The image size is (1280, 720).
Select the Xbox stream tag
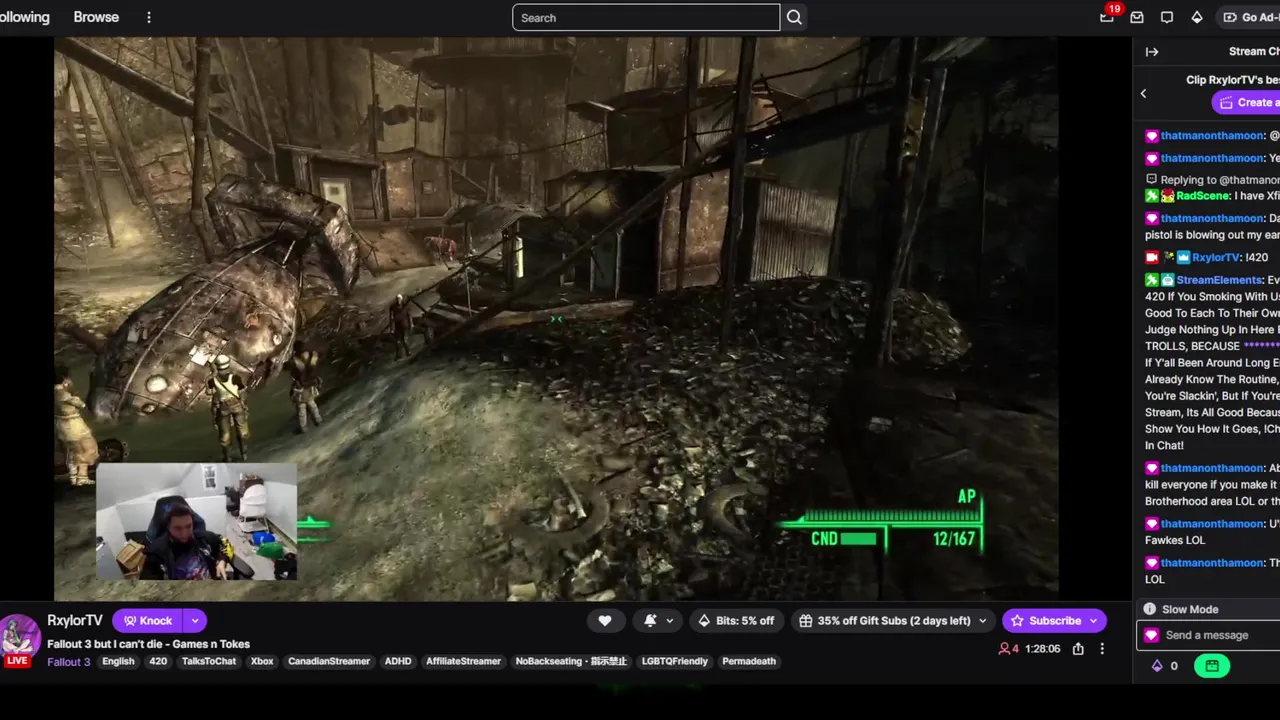pyautogui.click(x=262, y=661)
